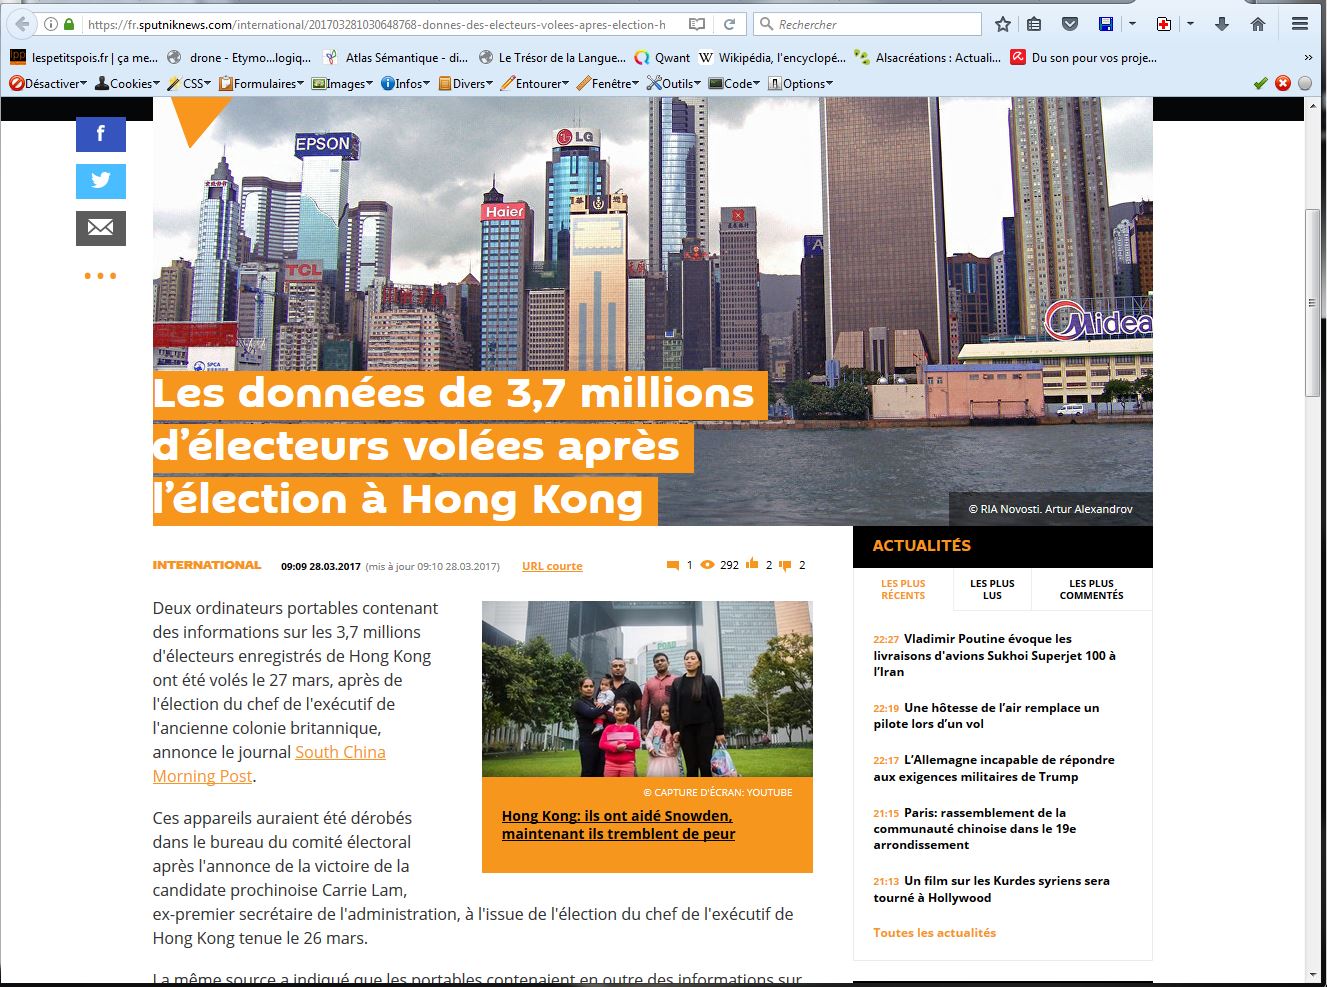Toggle Reader View in the address bar
The width and height of the screenshot is (1327, 987).
point(697,24)
